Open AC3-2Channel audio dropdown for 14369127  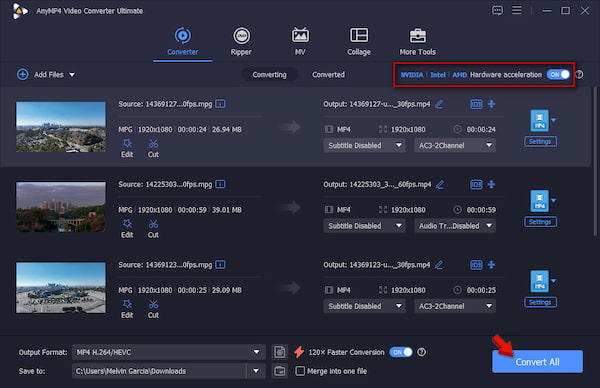point(455,145)
